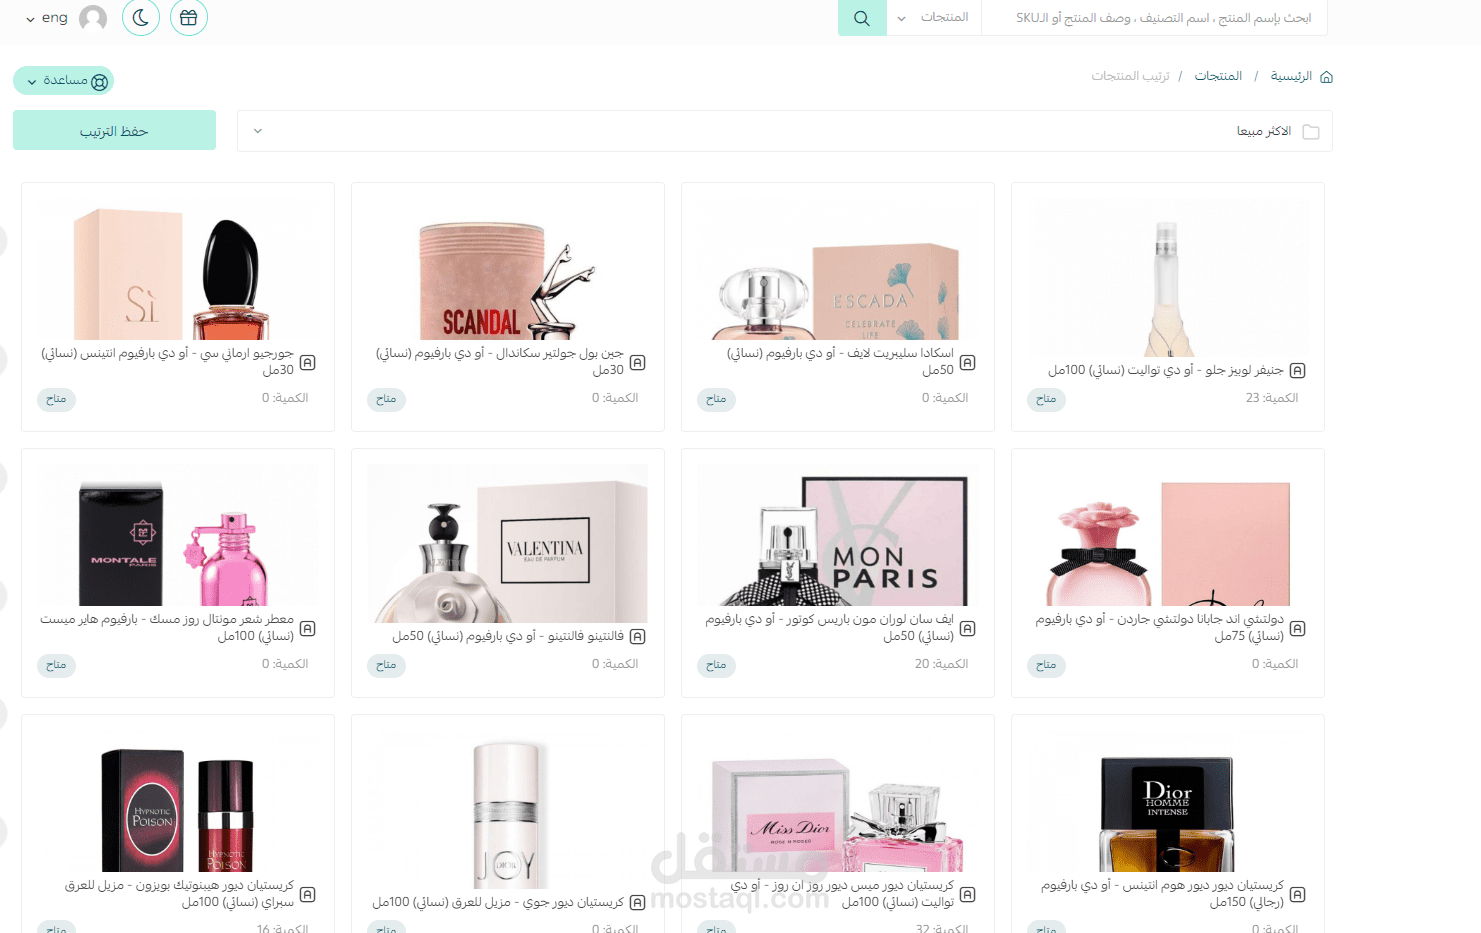
Task: Open the user profile avatar
Action: click(x=93, y=18)
